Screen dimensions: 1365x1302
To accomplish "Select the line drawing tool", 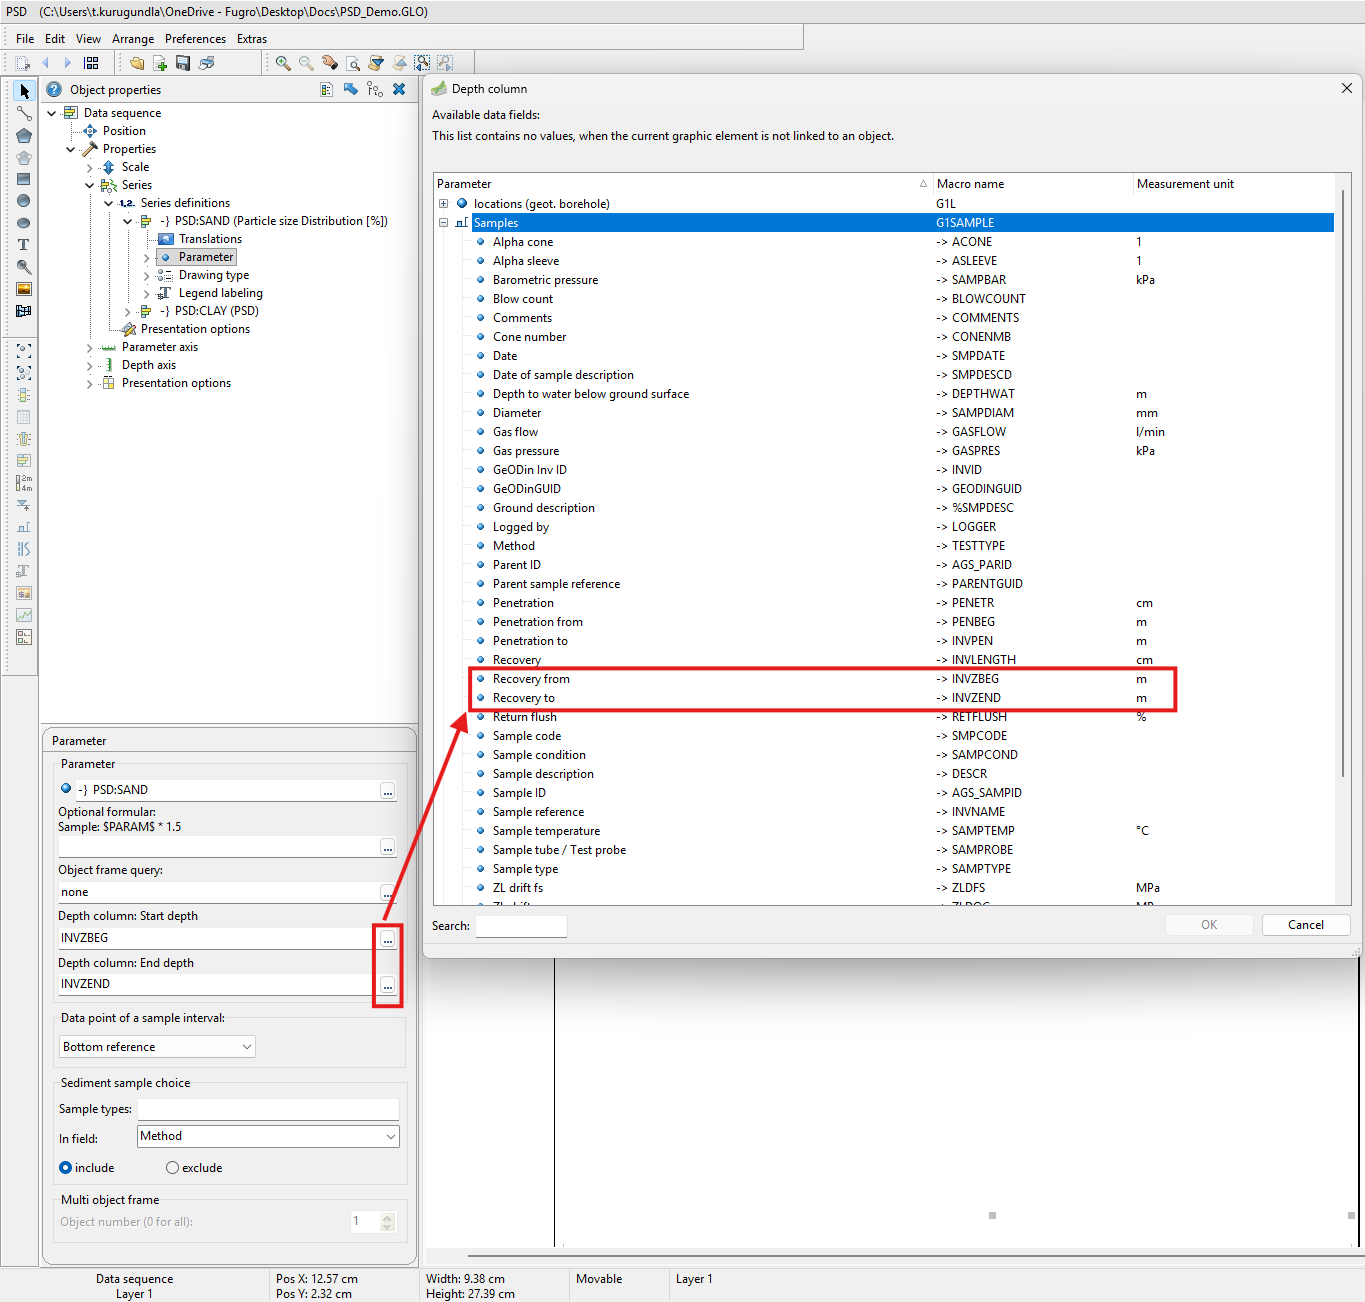I will coord(23,114).
